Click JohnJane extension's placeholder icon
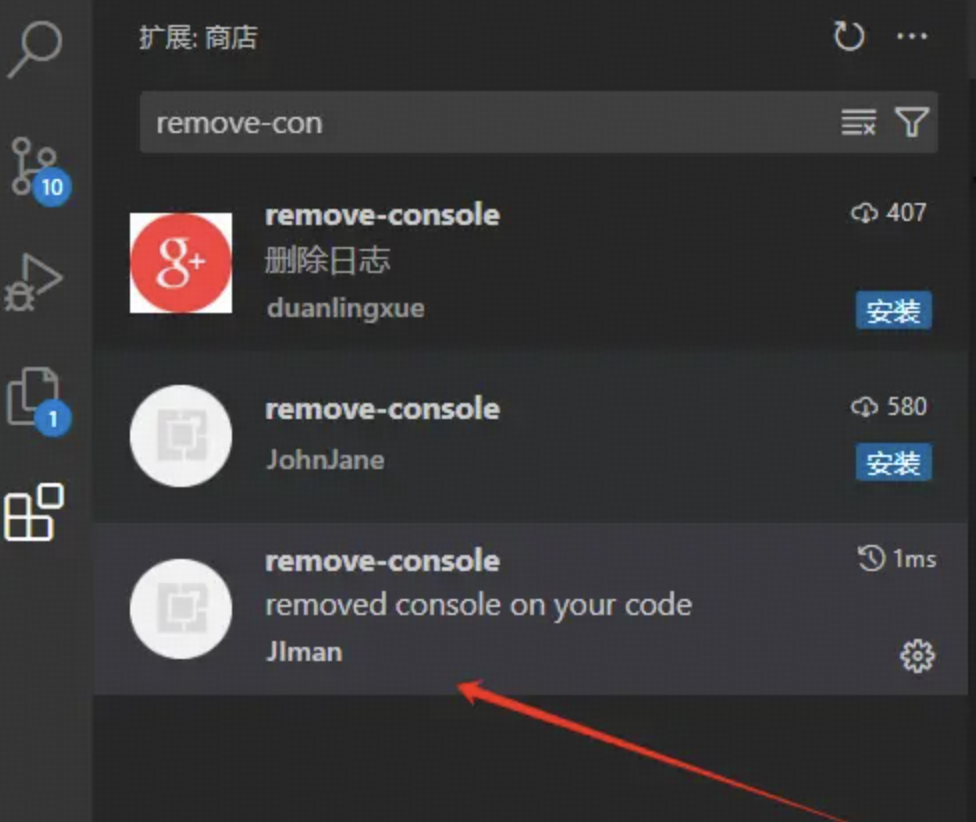The height and width of the screenshot is (822, 976). (x=181, y=436)
